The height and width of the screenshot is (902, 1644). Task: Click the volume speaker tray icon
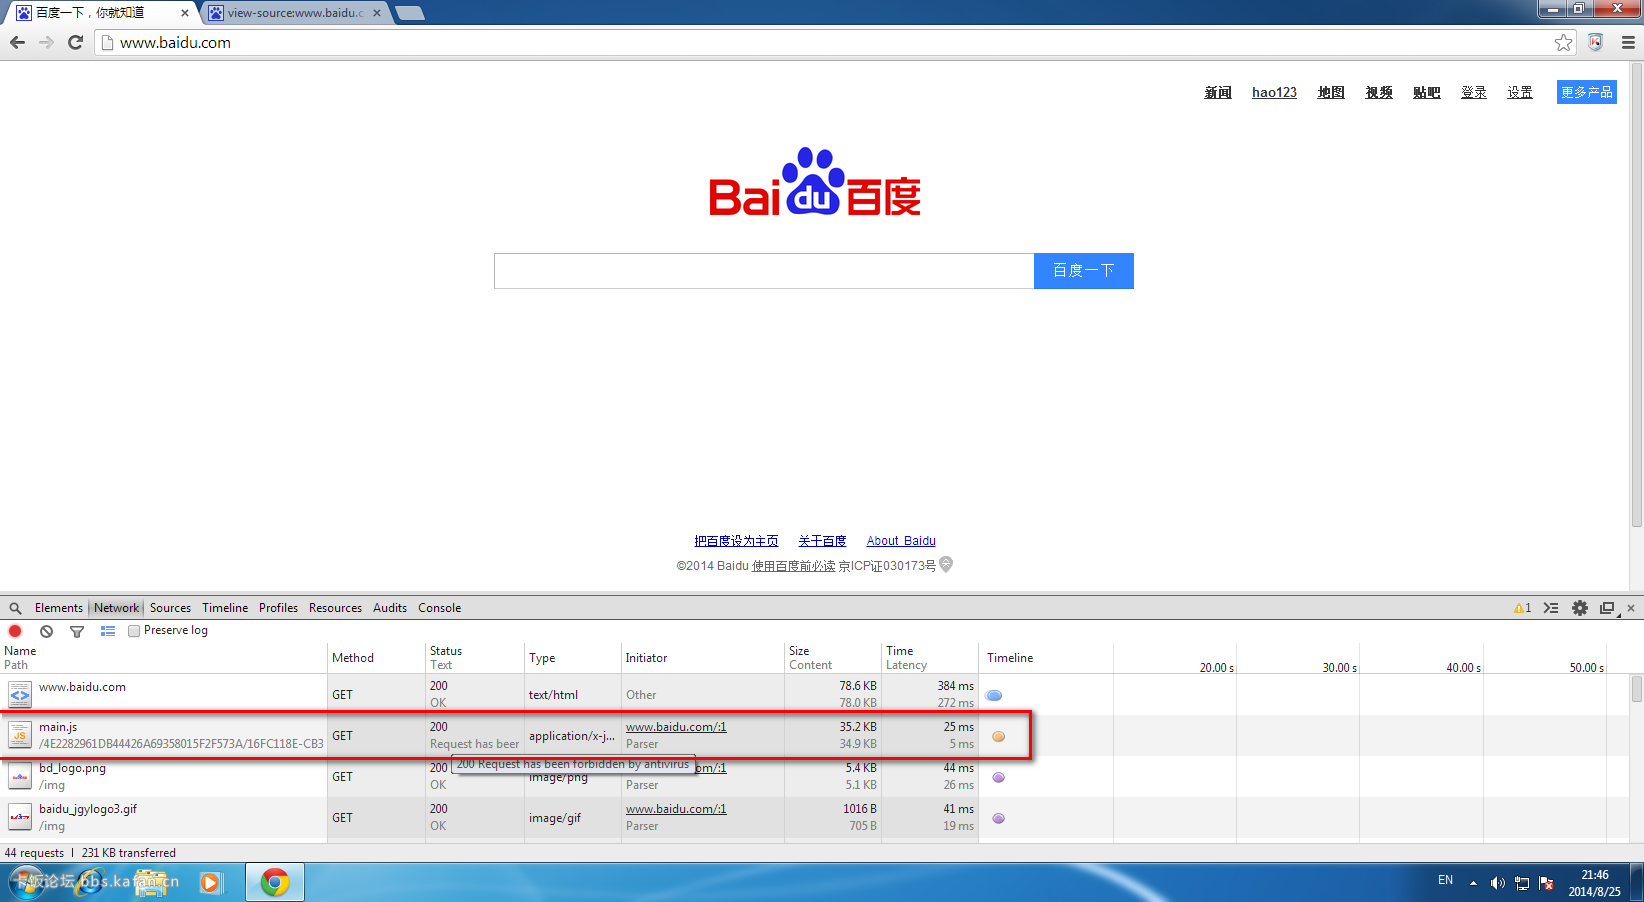pos(1497,882)
